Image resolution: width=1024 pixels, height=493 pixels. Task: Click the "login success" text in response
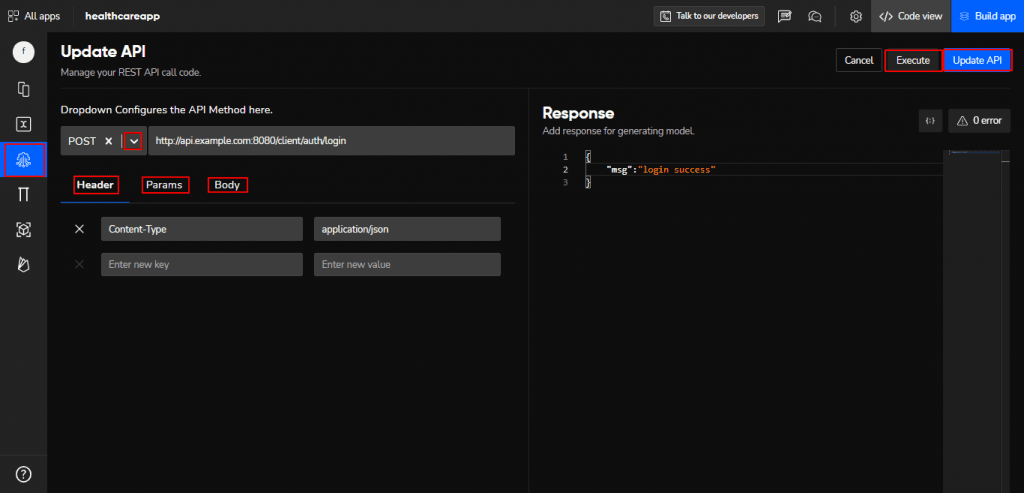coord(677,170)
